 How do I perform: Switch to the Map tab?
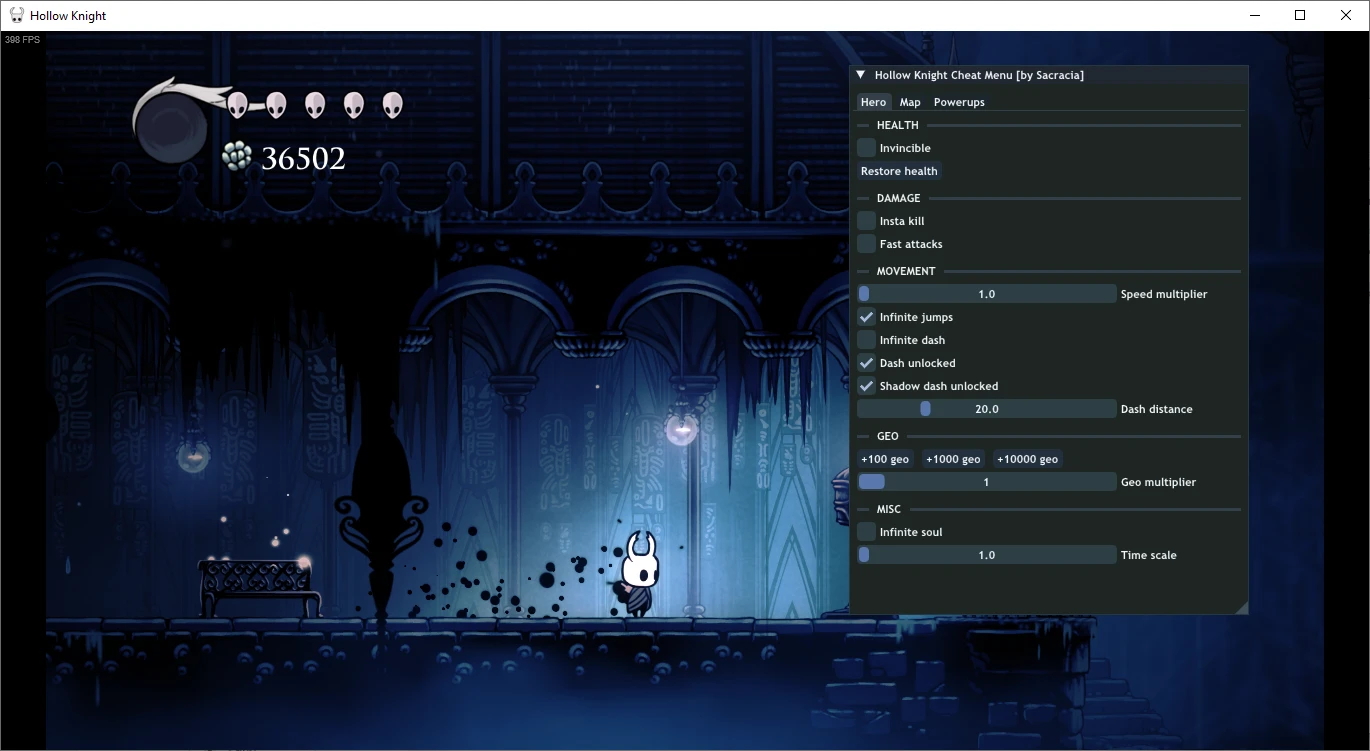909,101
